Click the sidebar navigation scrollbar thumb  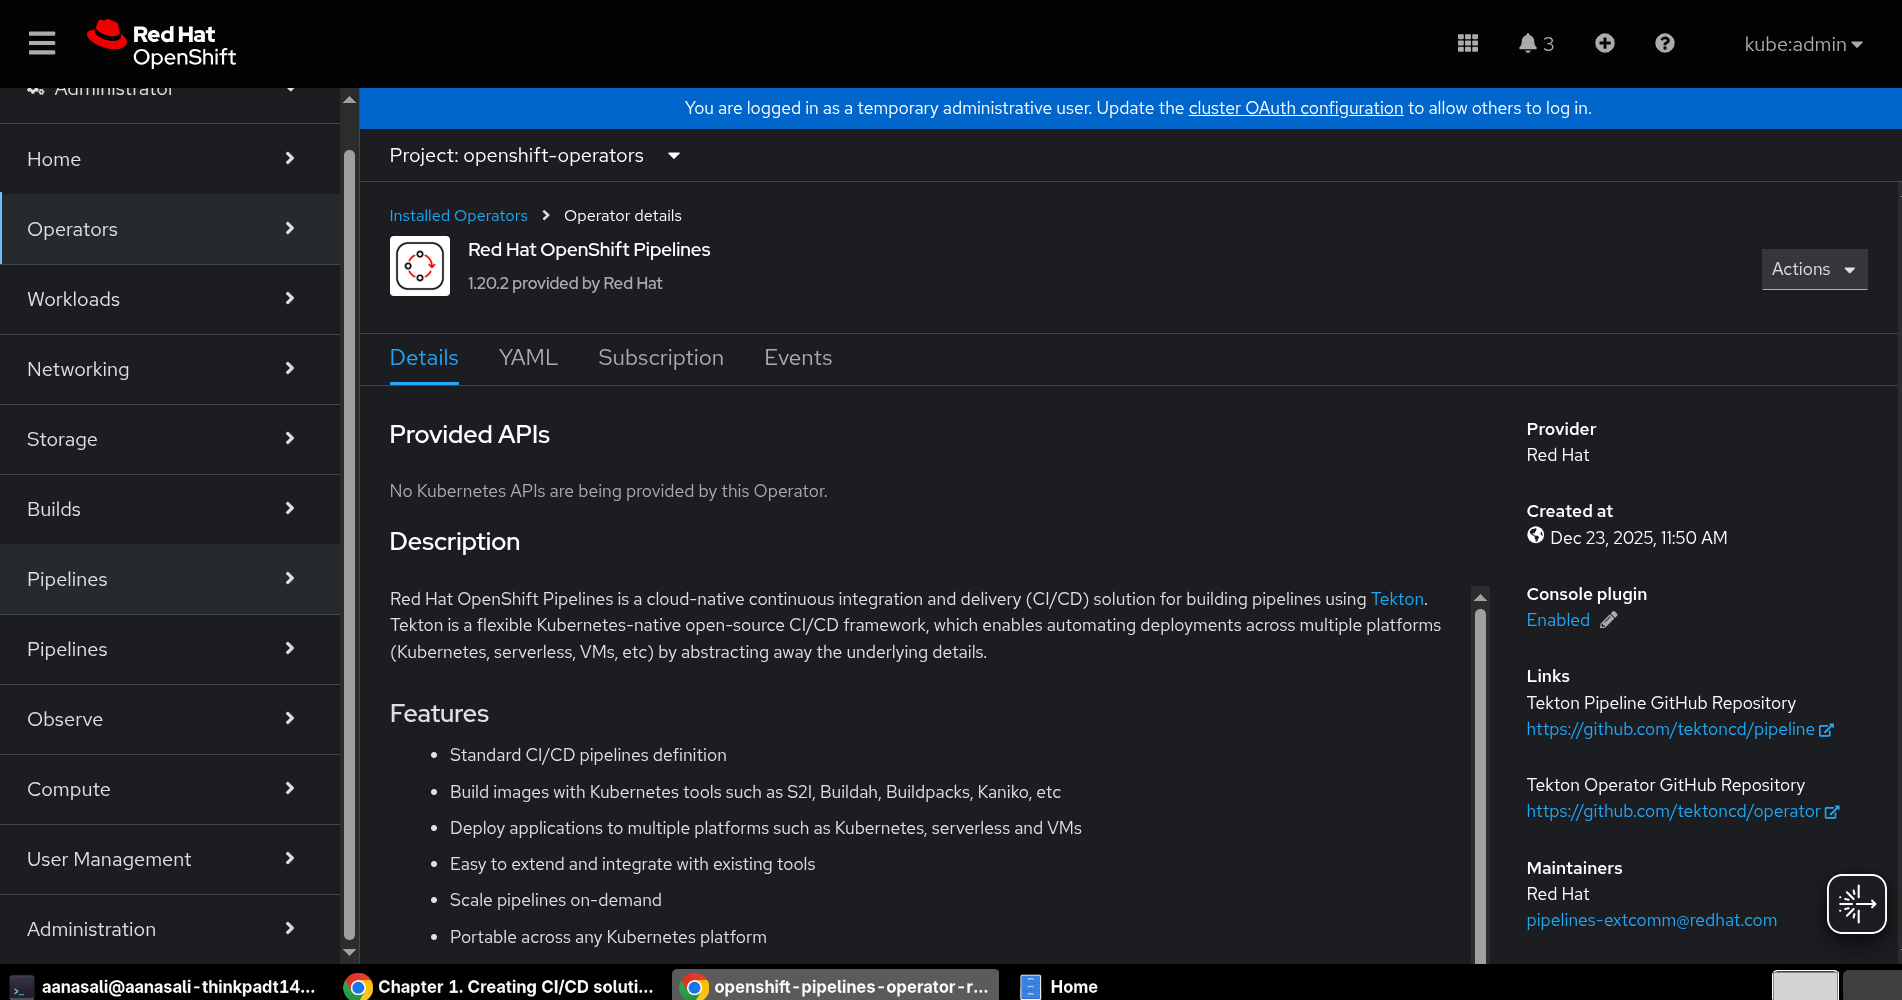(349, 545)
